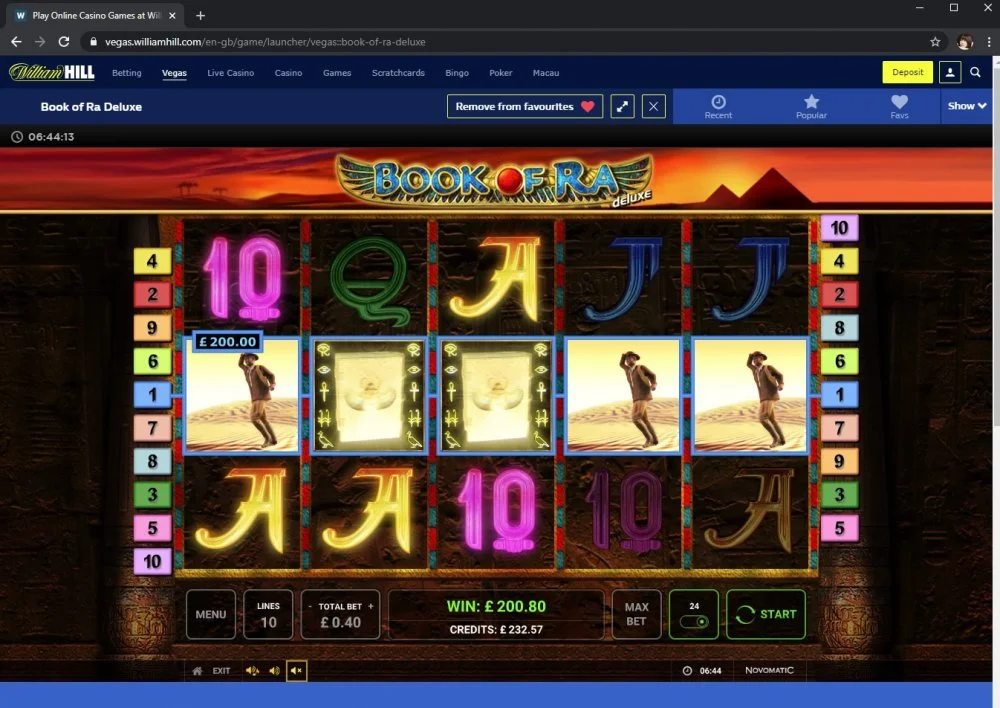1000x708 pixels.
Task: Click right payline marker 9
Action: tap(839, 461)
